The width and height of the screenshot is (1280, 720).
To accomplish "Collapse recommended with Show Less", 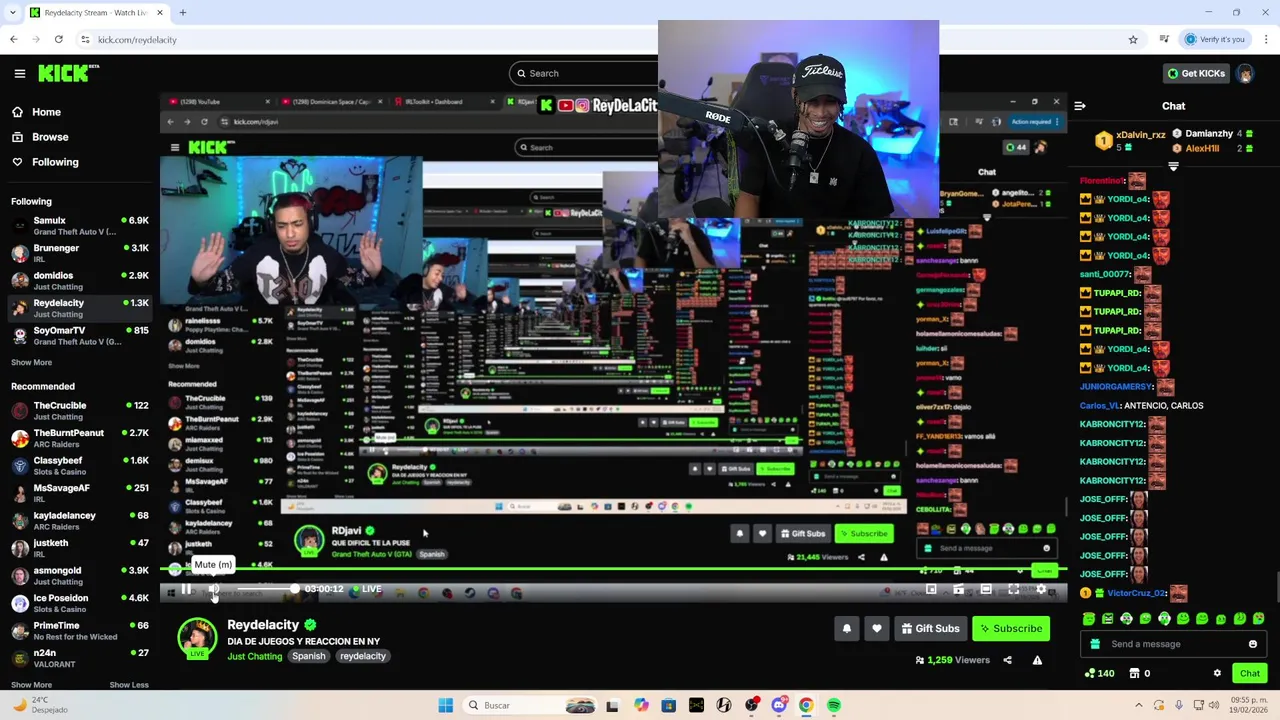I will (x=129, y=685).
